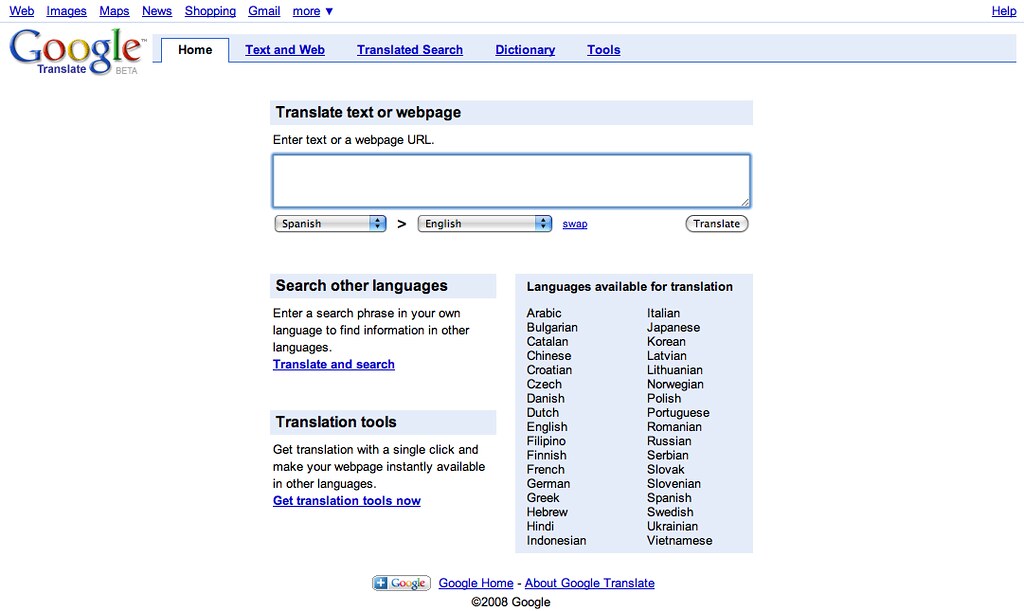Click the Google Home footer link
Screen dimensions: 1024x611
[475, 583]
